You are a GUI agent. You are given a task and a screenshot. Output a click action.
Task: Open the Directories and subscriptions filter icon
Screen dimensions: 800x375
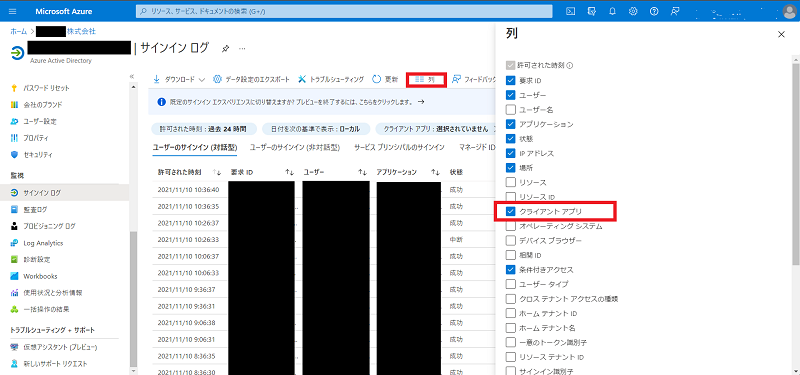coord(592,11)
